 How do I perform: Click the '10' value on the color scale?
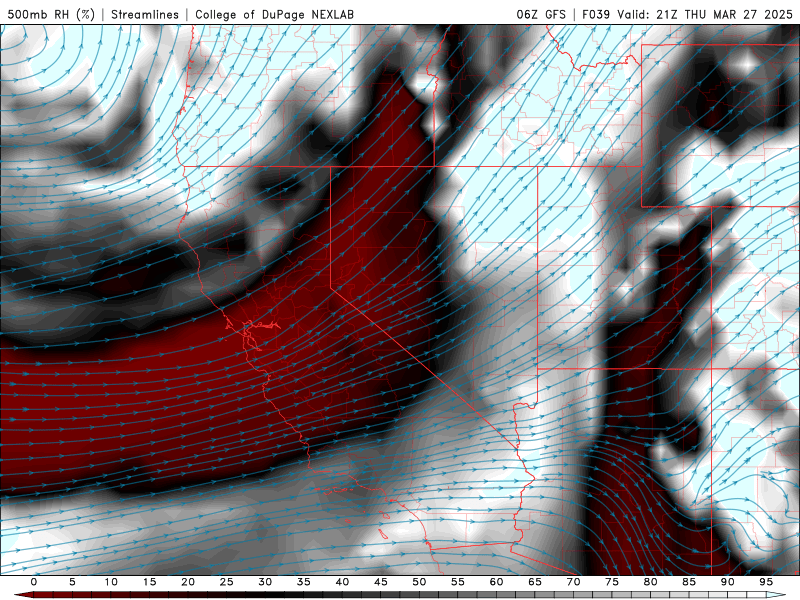click(111, 582)
